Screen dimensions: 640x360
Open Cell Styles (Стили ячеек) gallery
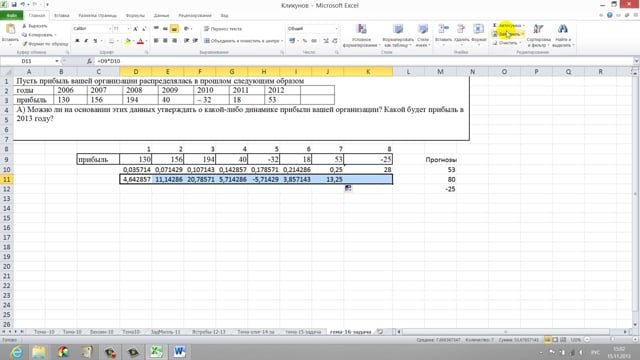pos(423,36)
